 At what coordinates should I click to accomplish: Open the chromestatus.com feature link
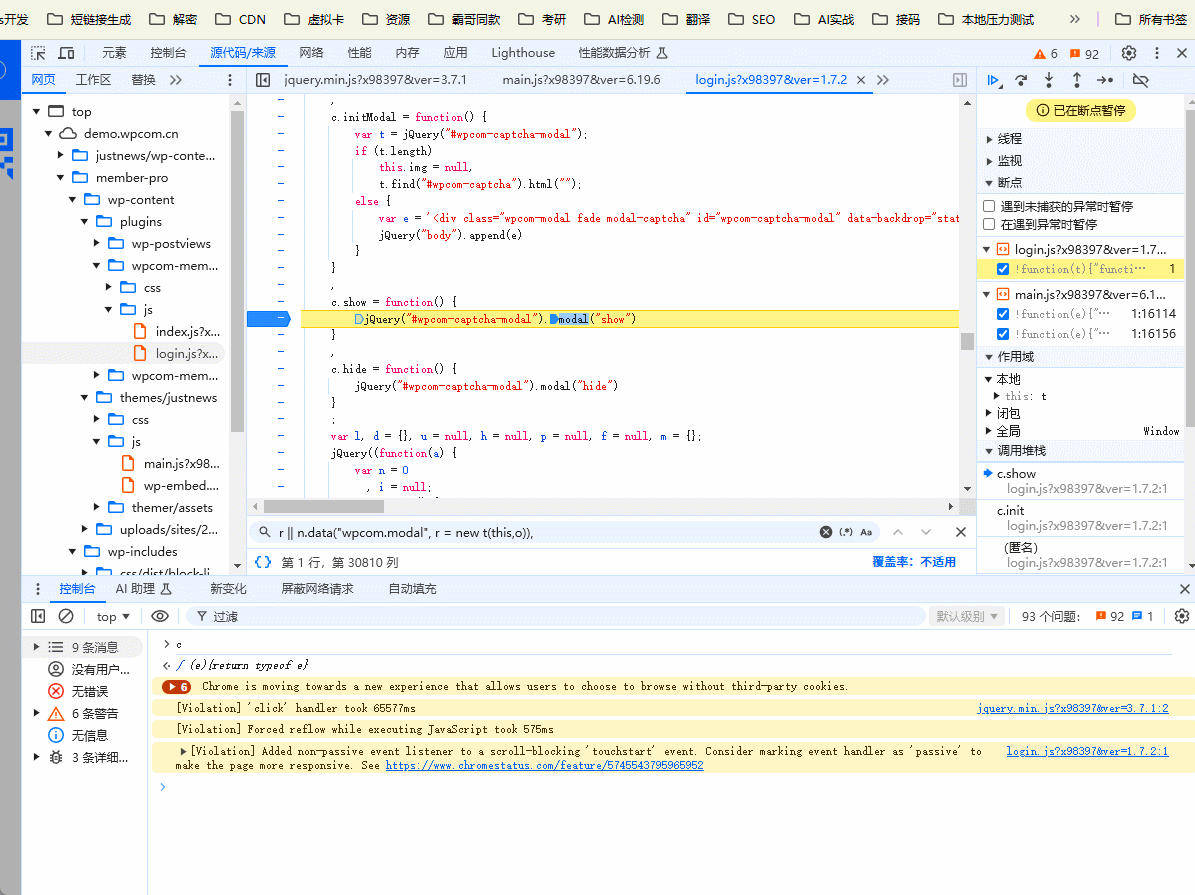point(544,765)
